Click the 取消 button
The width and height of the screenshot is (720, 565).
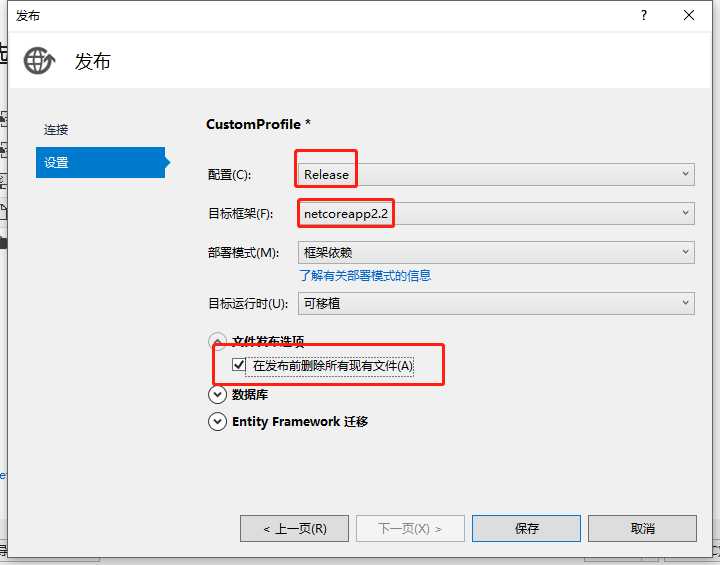[x=642, y=528]
